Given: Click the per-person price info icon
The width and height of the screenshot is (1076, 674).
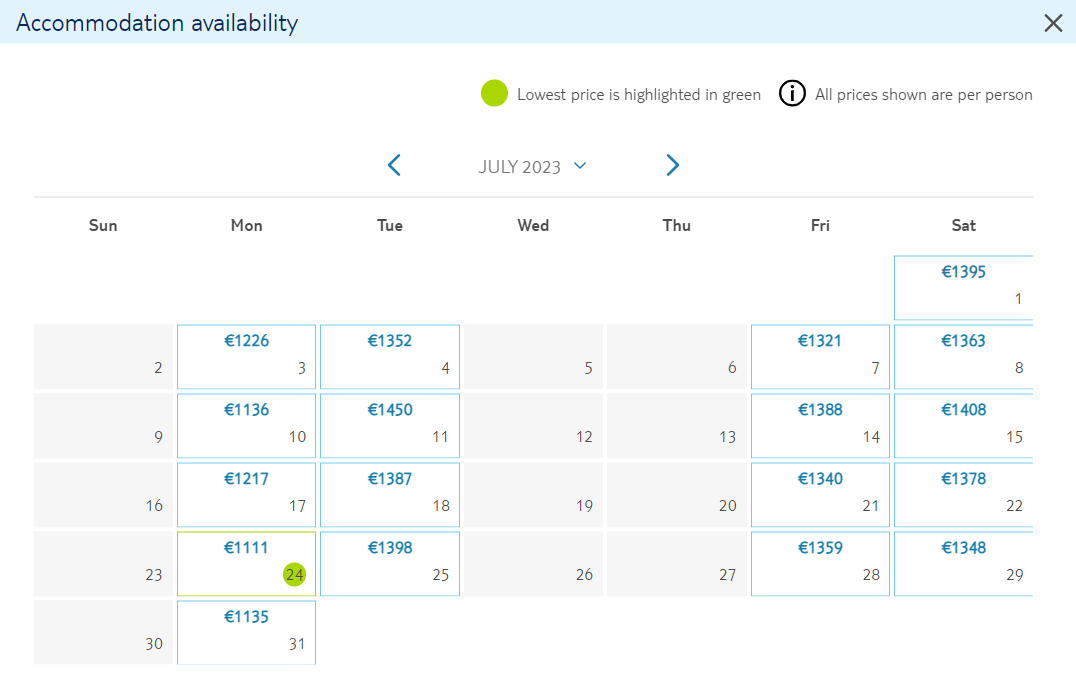Looking at the screenshot, I should click(x=792, y=93).
